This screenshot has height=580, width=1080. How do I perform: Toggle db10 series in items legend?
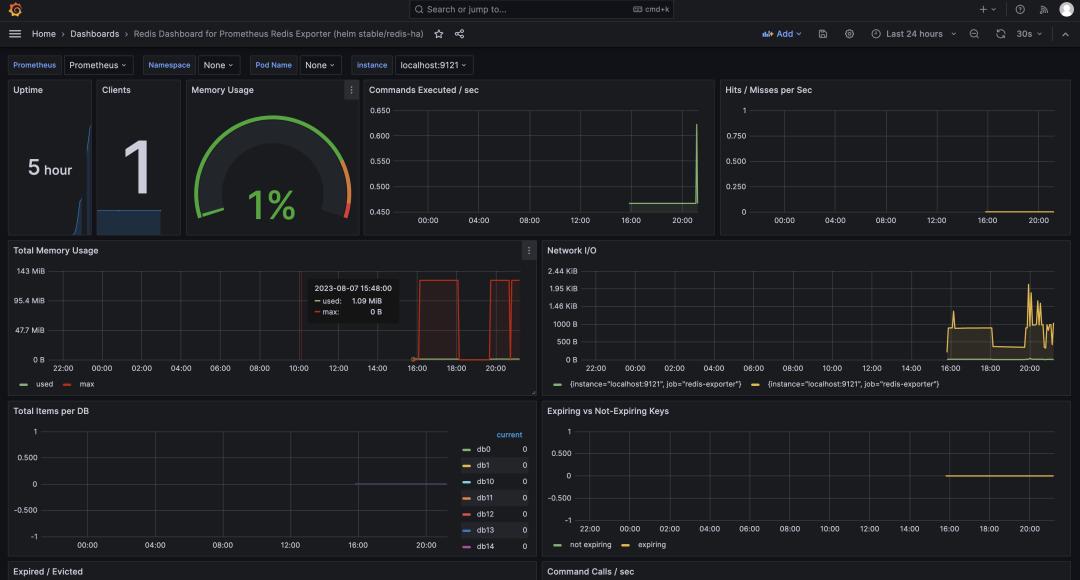click(x=485, y=481)
